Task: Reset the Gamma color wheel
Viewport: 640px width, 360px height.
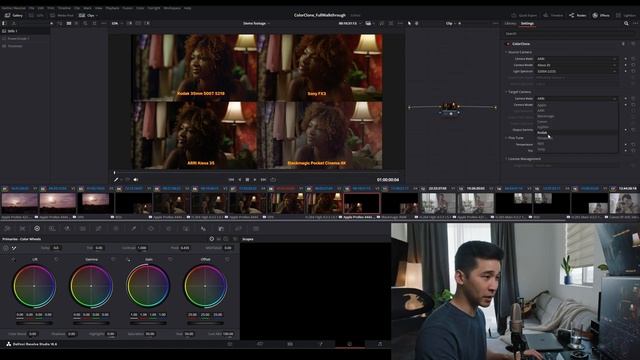Action: pyautogui.click(x=113, y=259)
